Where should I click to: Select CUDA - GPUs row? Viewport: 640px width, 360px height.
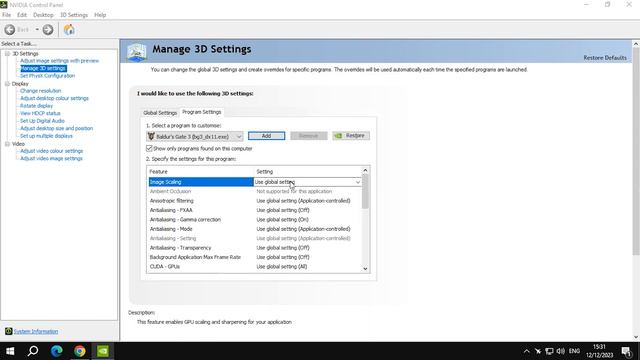255,267
